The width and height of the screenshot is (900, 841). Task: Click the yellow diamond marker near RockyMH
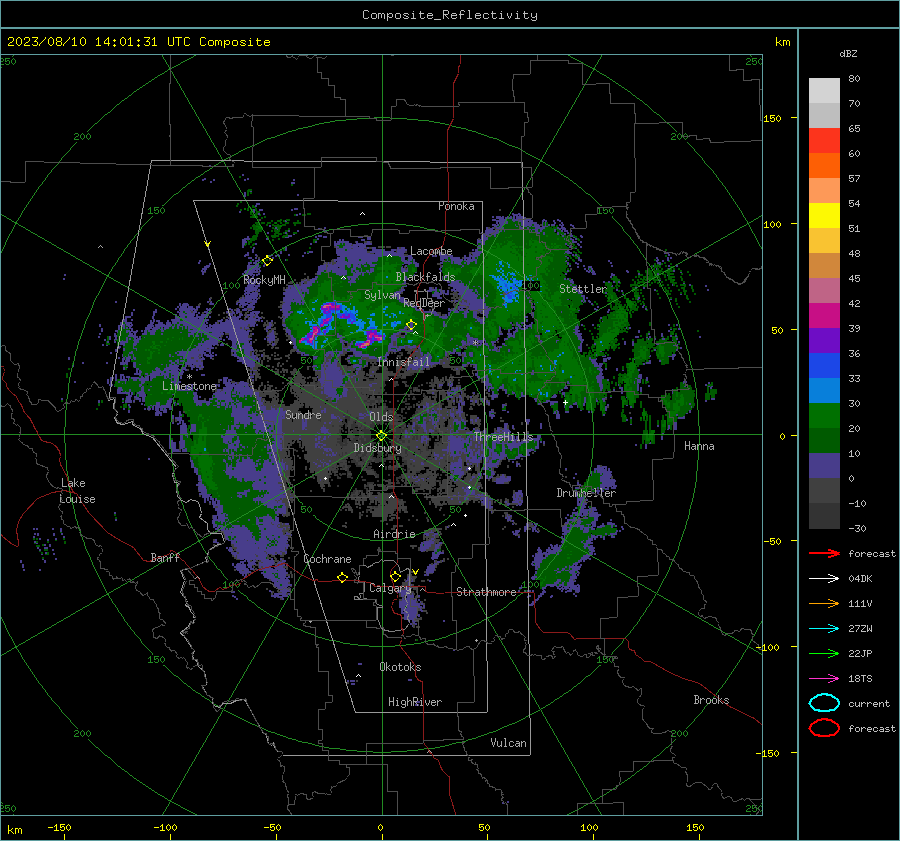click(x=267, y=261)
